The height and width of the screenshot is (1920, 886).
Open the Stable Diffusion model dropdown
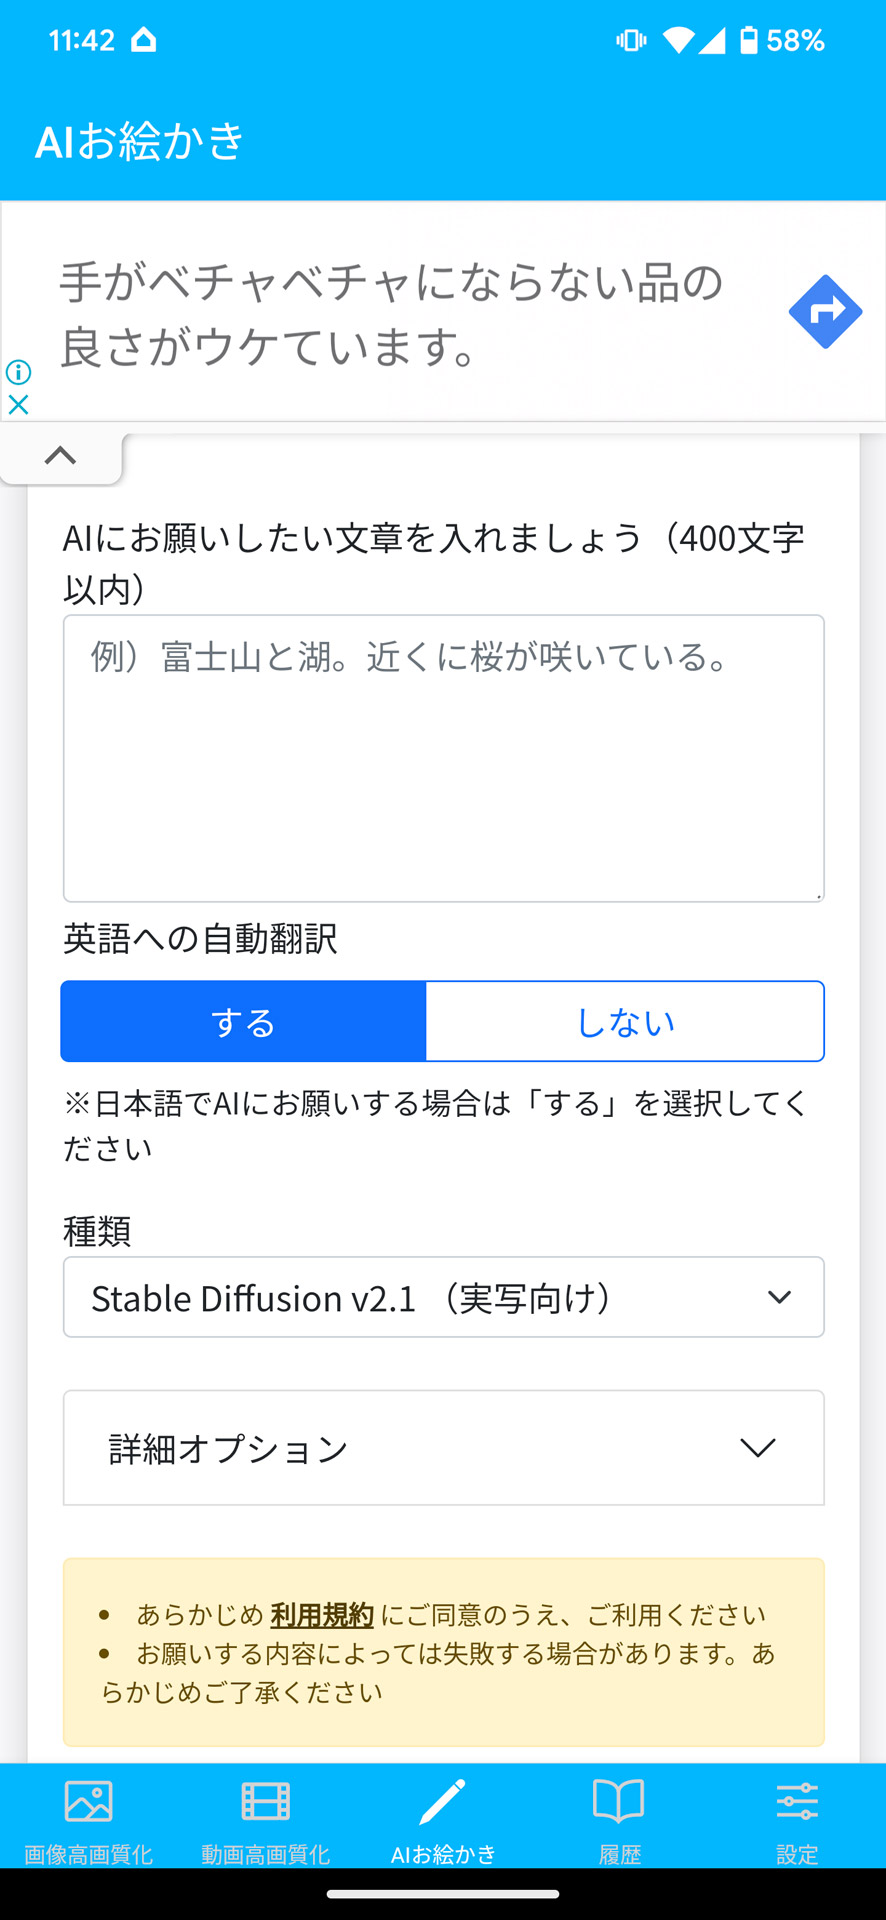point(443,1297)
